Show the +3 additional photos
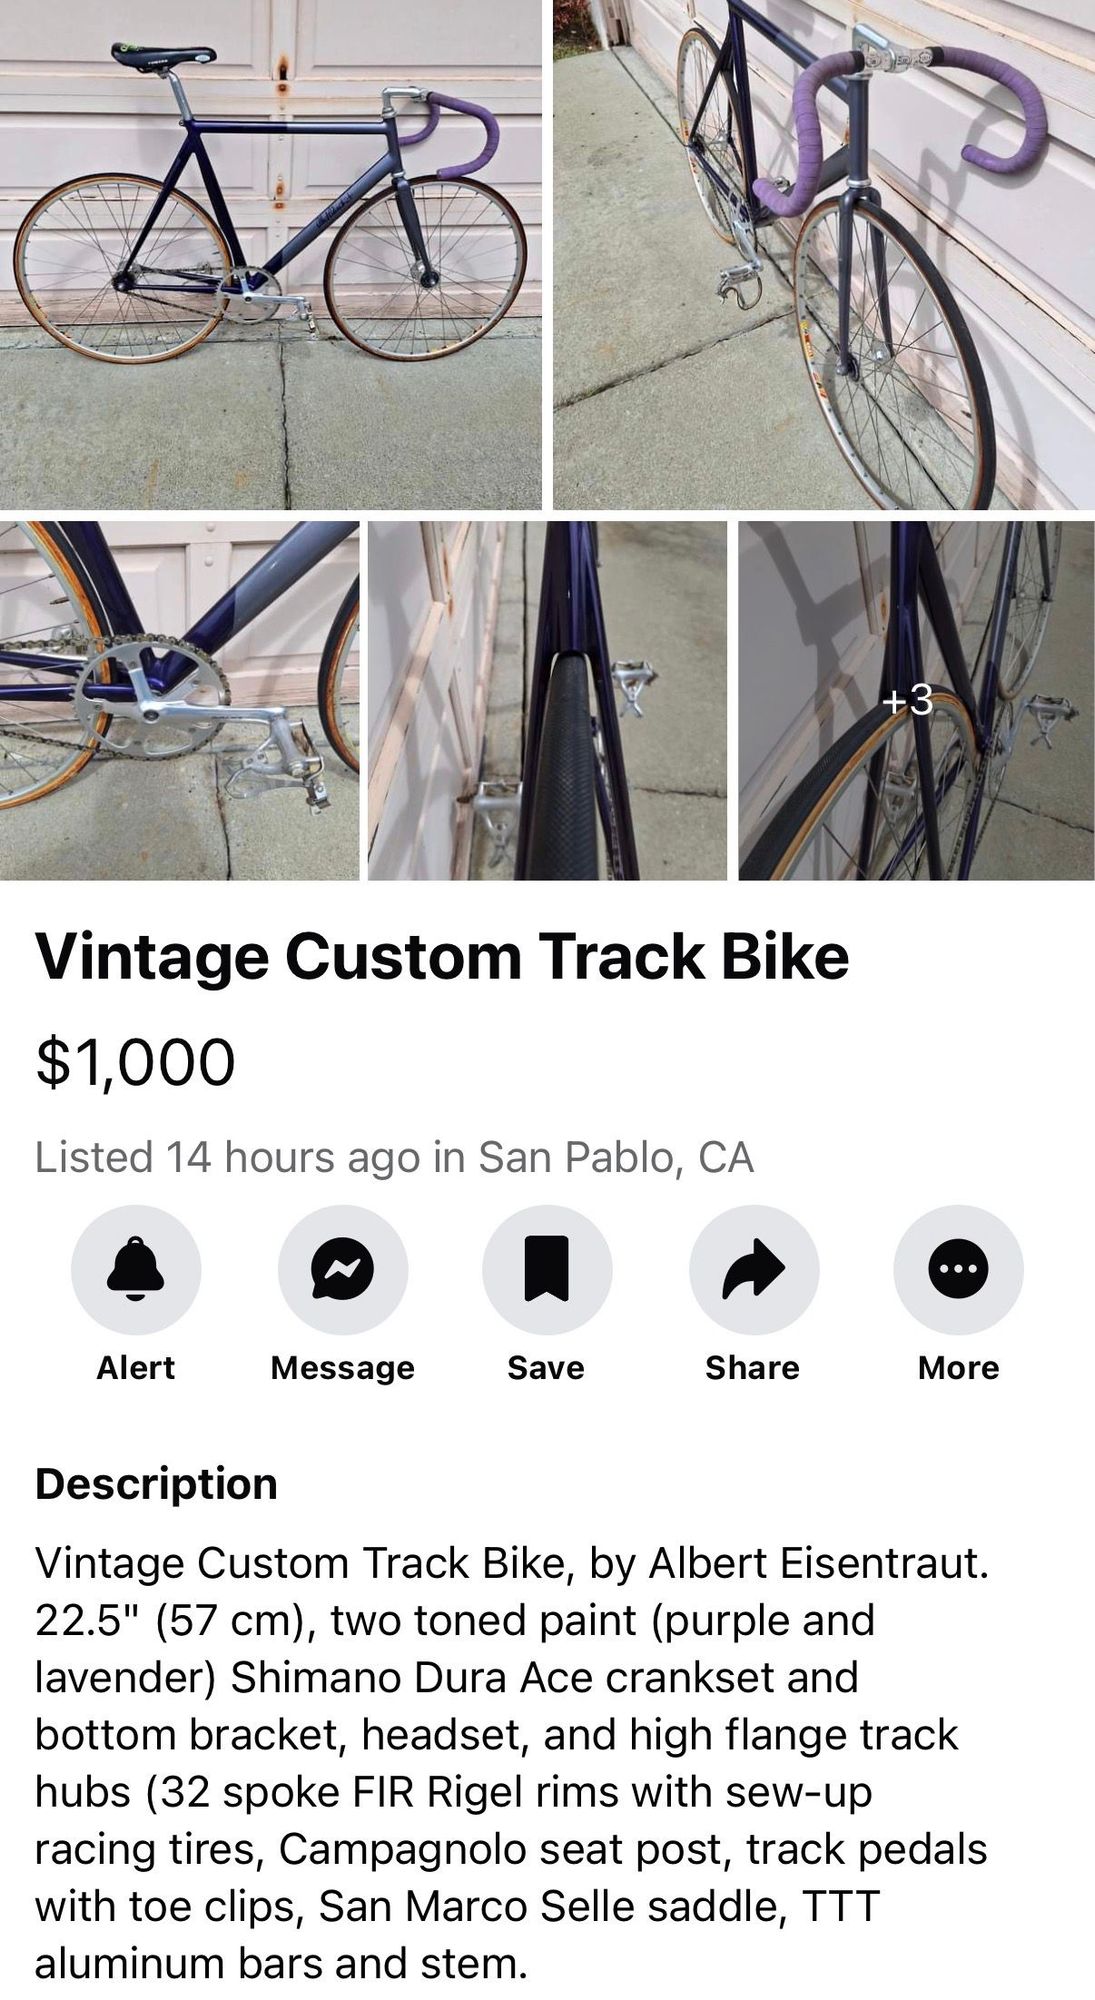This screenshot has height=2000, width=1095. [x=916, y=700]
